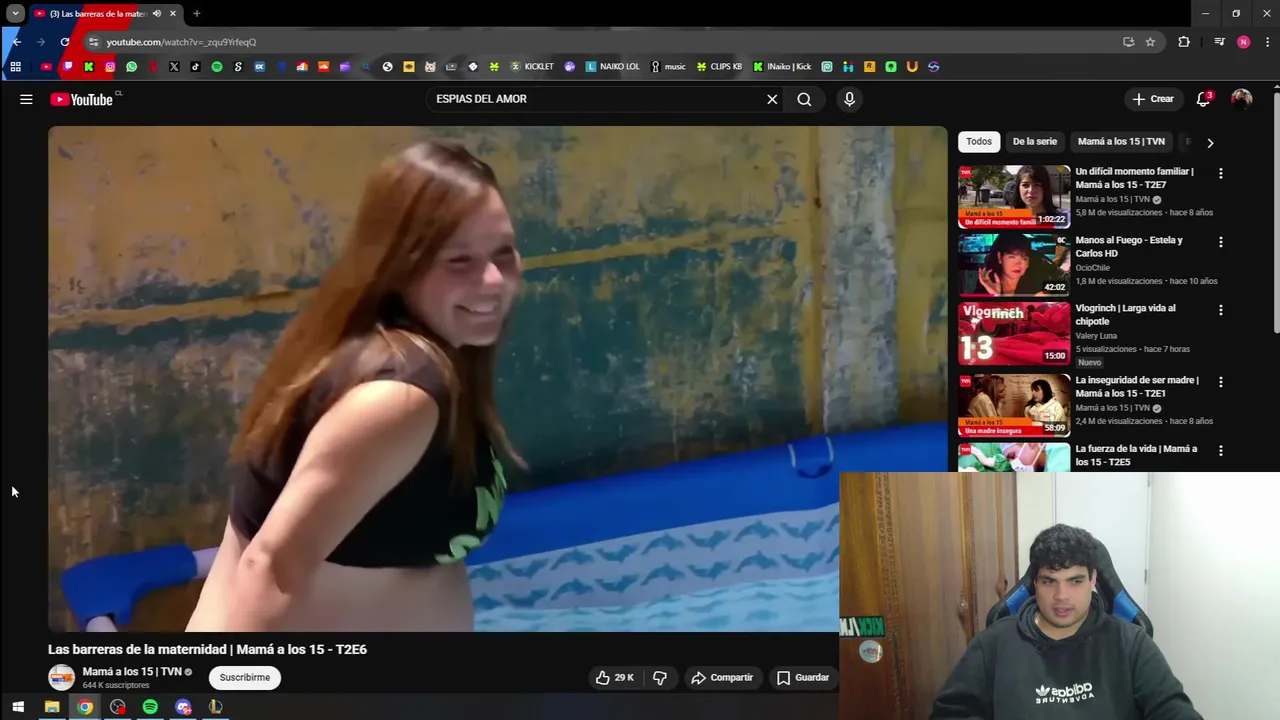Select the De la serie chip
This screenshot has width=1280, height=720.
[1034, 141]
